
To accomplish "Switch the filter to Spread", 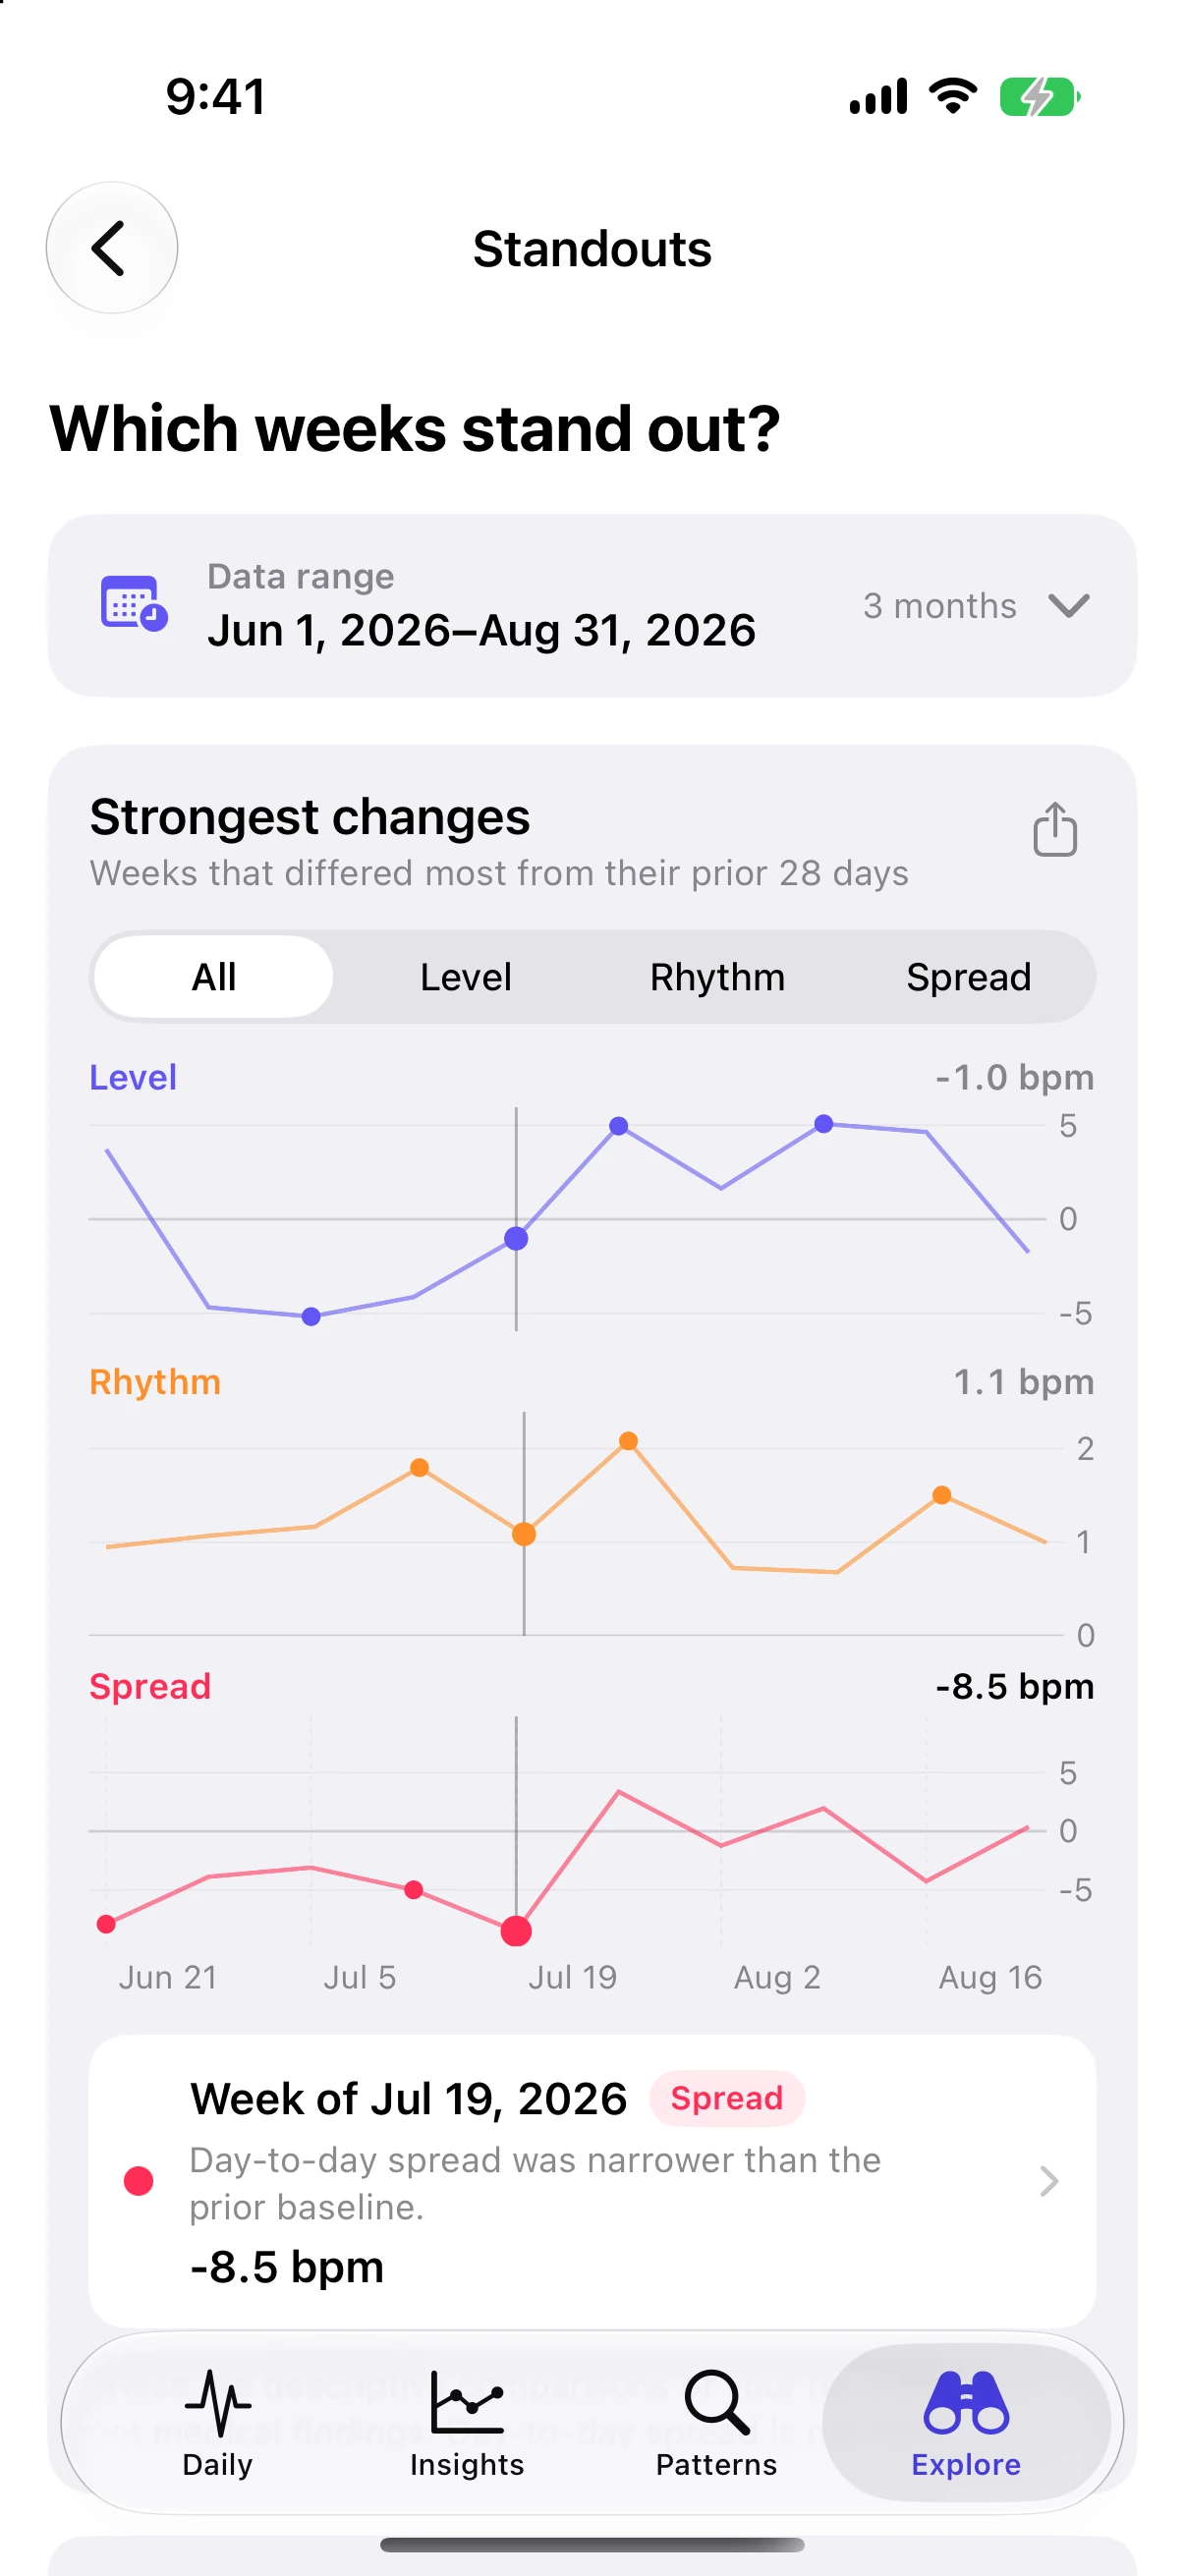I will 968,977.
